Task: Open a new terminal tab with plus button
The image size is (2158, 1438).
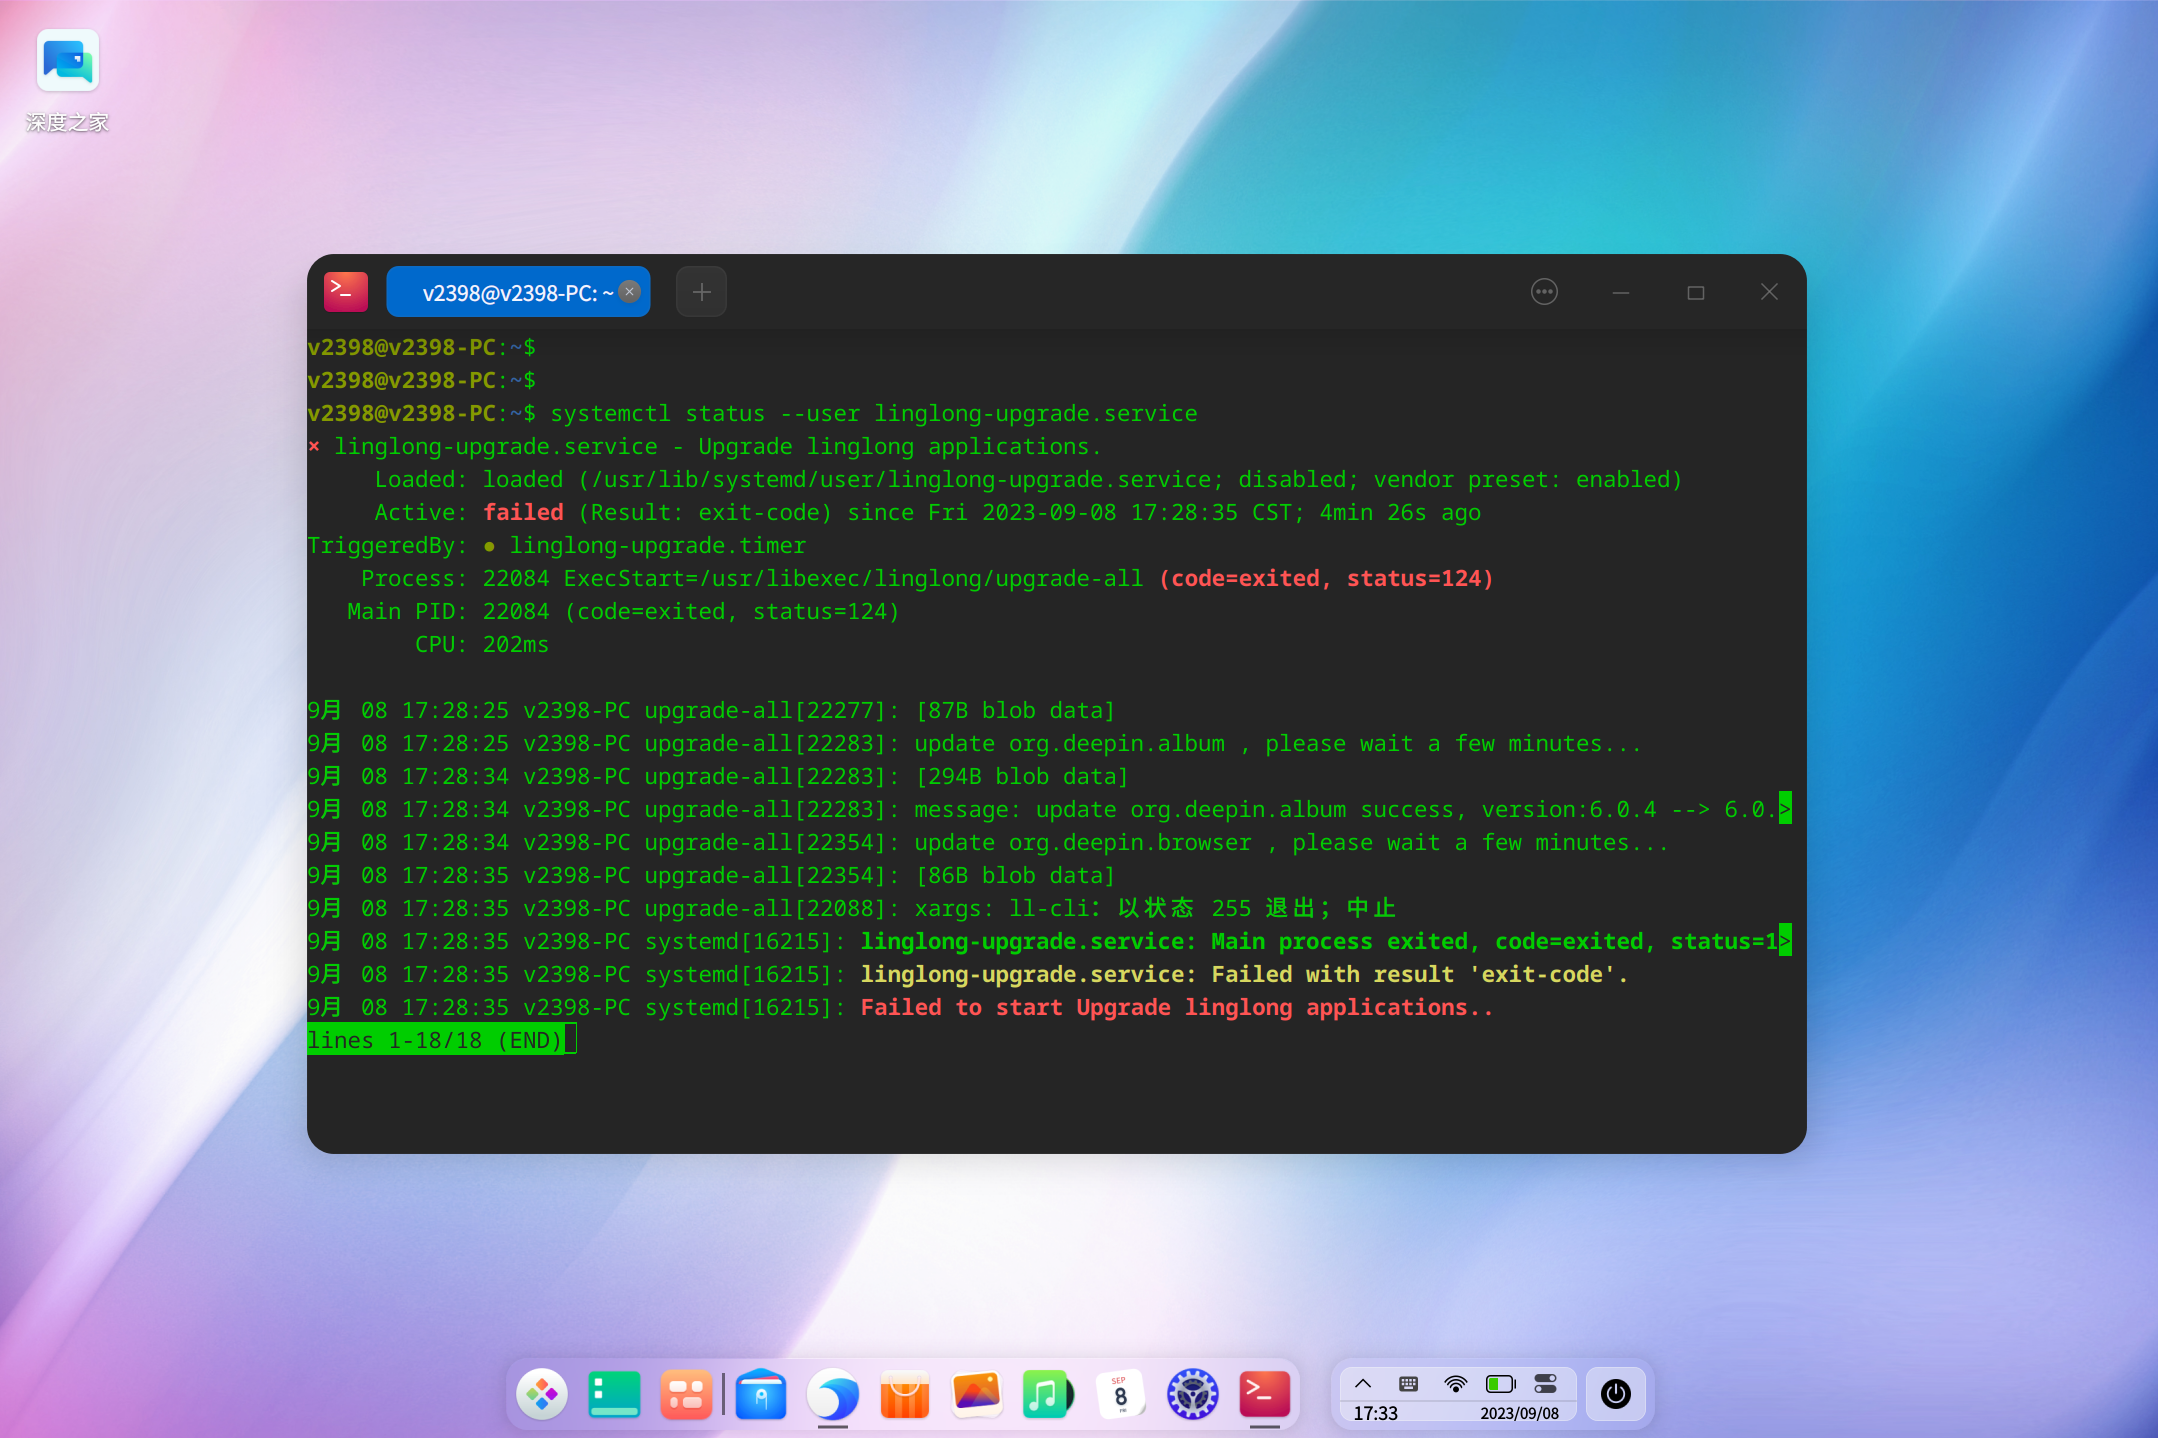Action: pos(700,291)
